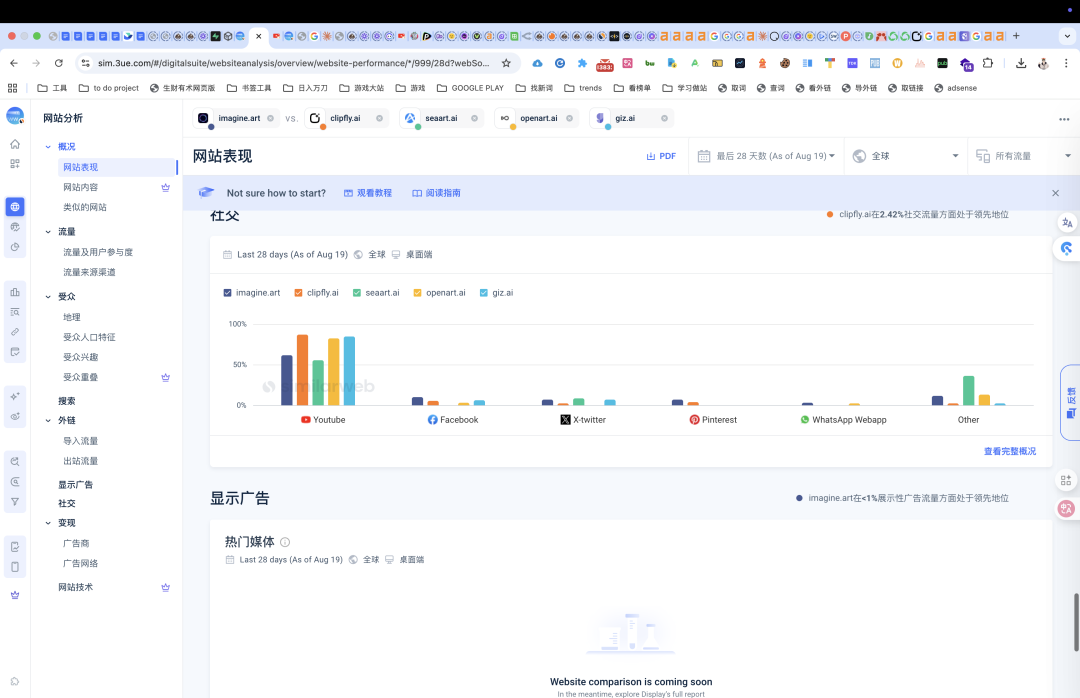This screenshot has height=698, width=1080.
Task: Open 显示广告 in the sidebar
Action: pyautogui.click(x=75, y=485)
